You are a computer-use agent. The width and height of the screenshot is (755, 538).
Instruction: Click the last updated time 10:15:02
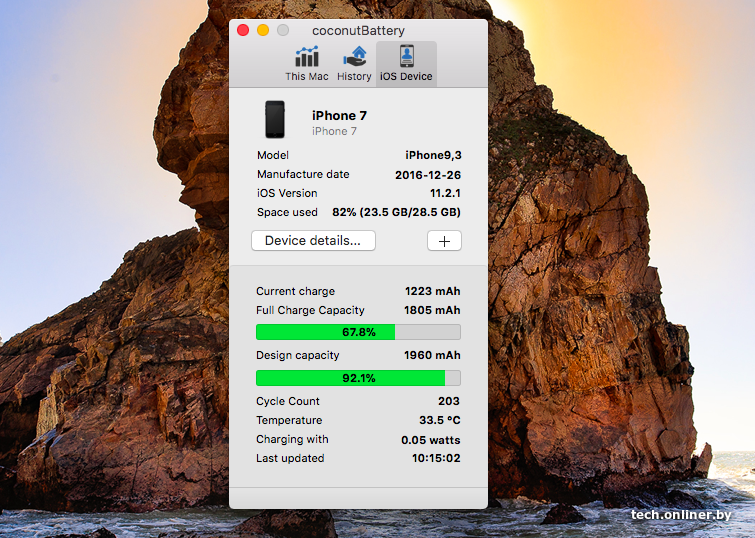click(436, 459)
